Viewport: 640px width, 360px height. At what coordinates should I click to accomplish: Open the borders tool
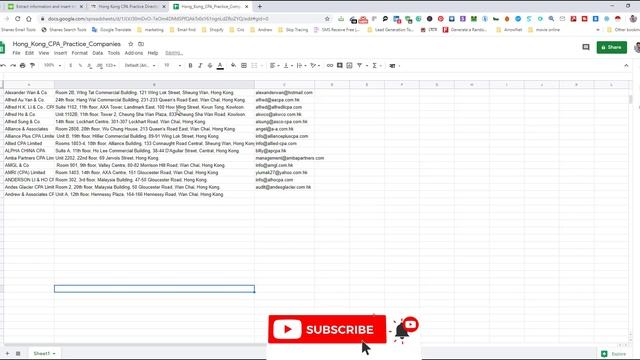(x=244, y=66)
